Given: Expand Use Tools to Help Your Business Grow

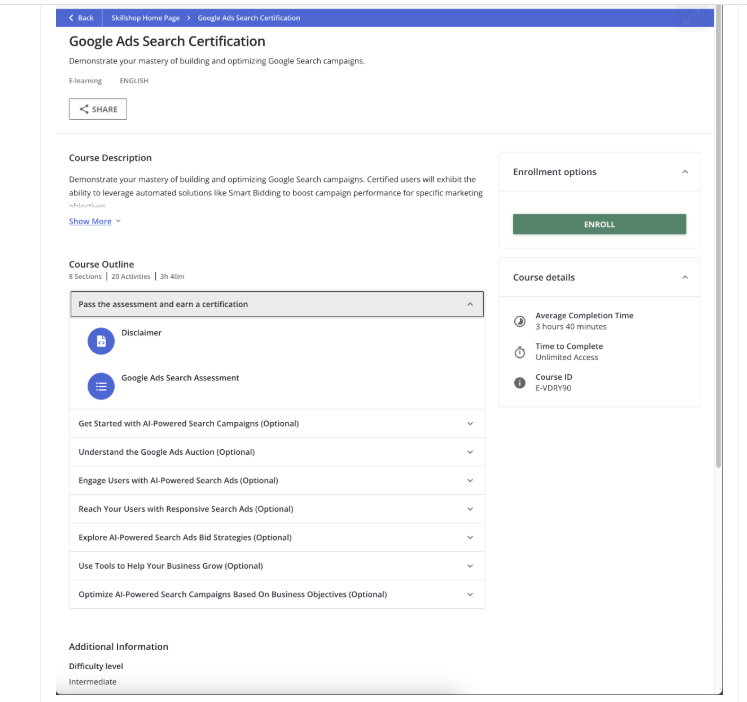Looking at the screenshot, I should [x=470, y=566].
